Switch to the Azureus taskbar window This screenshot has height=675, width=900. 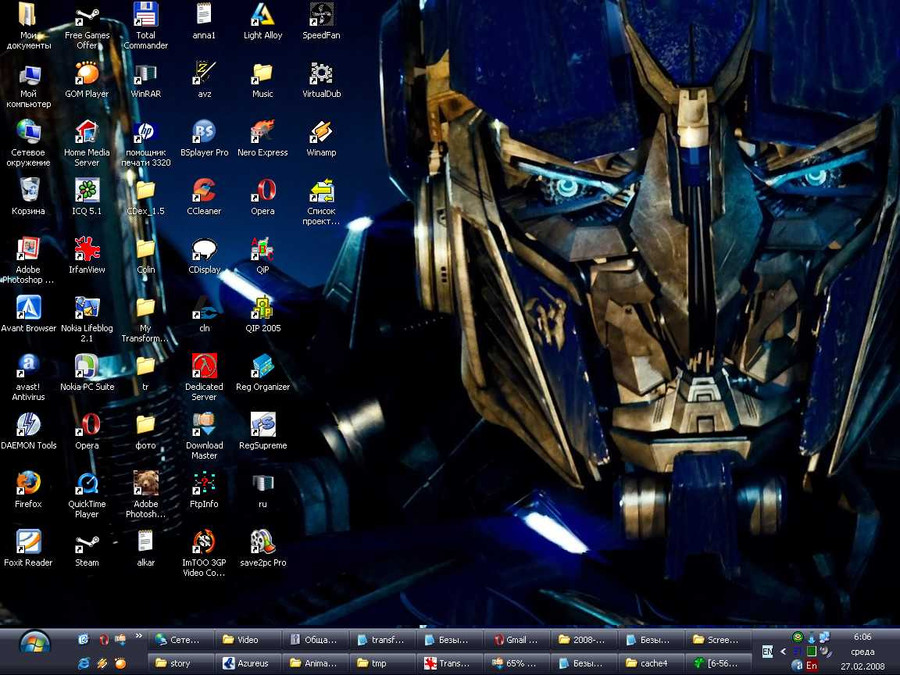point(246,663)
